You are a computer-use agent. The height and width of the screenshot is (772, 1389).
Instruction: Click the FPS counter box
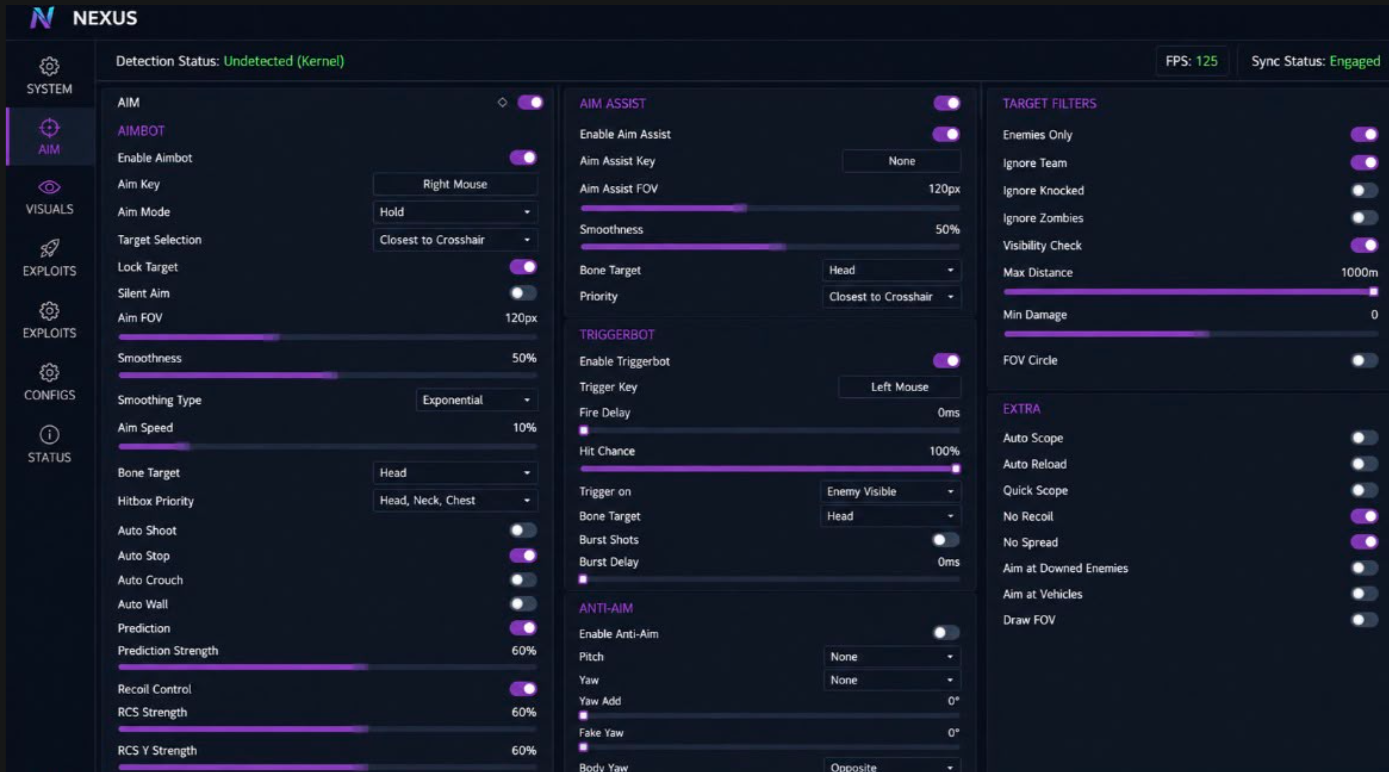1191,61
